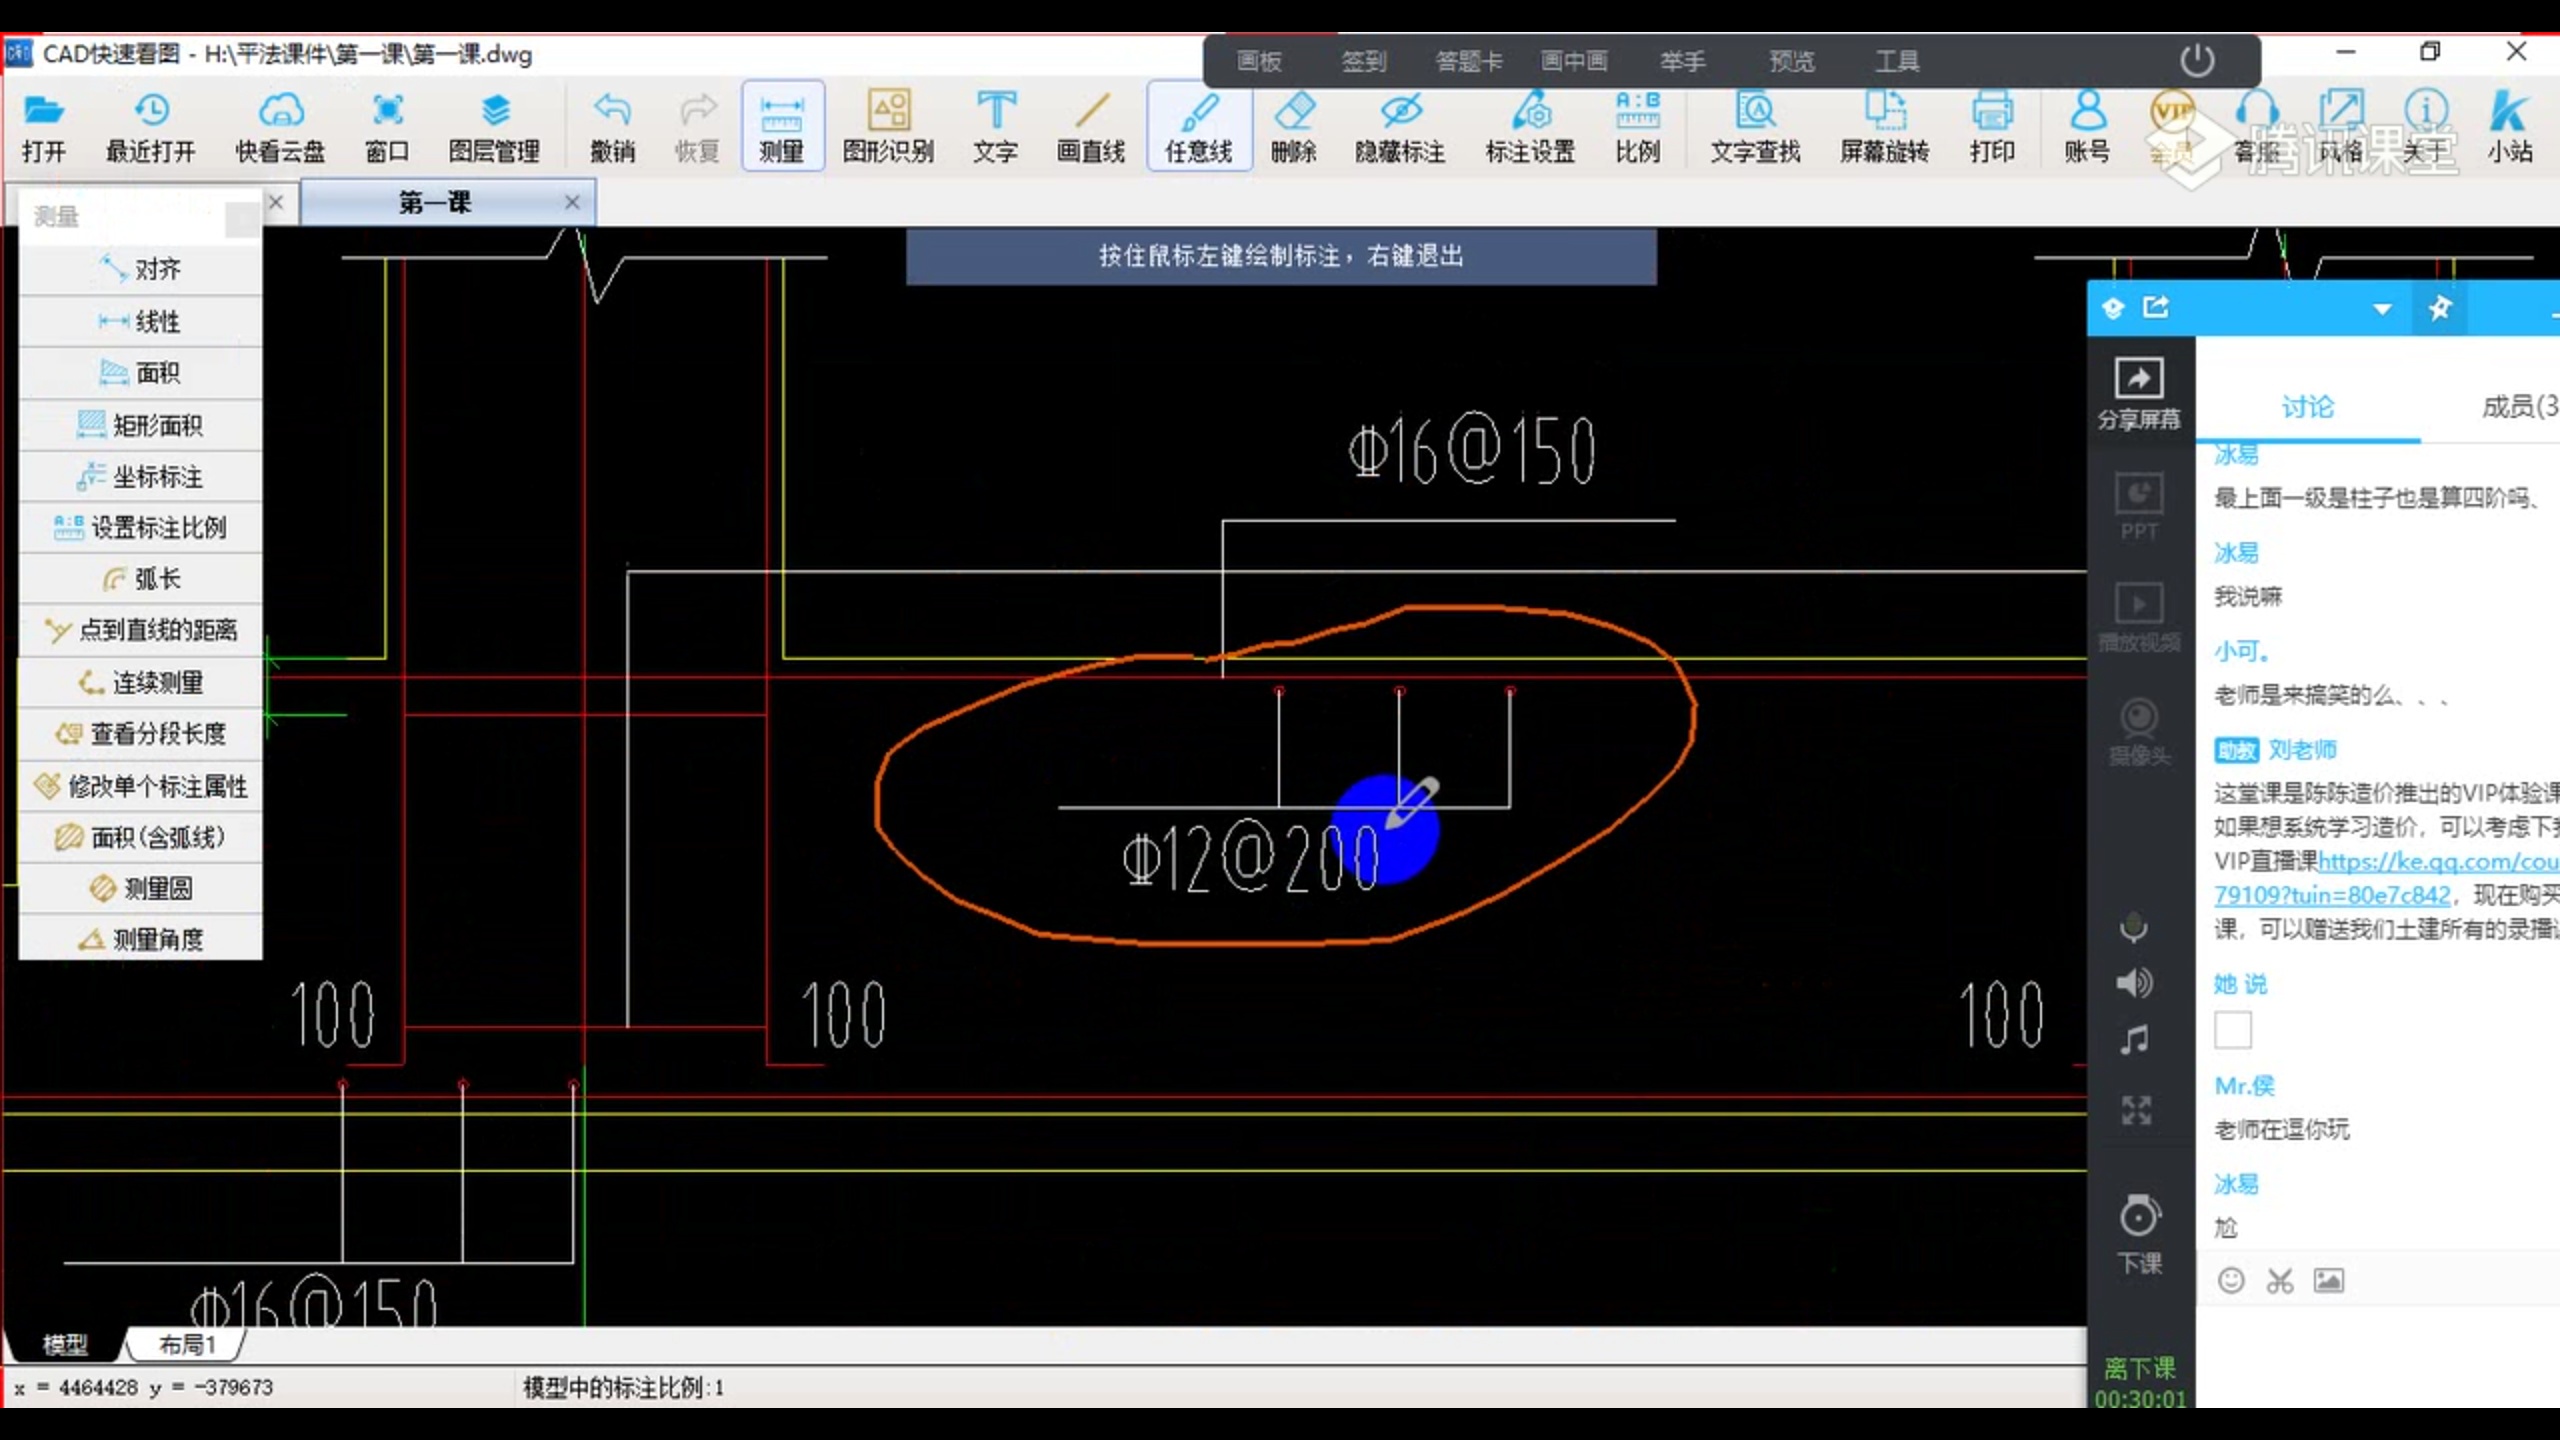This screenshot has width=2560, height=1440.
Task: Open the 屏幕旋转 (Screen Rotate) tool
Action: pos(1887,125)
